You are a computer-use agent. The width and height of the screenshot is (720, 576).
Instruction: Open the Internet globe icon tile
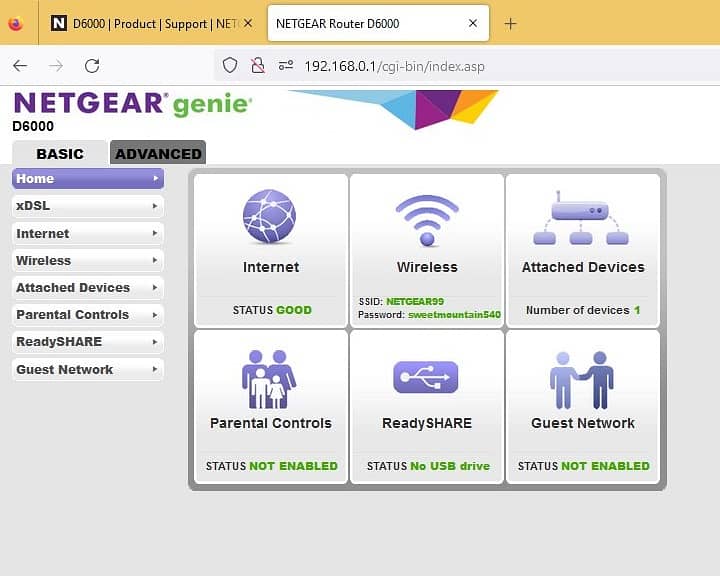pos(270,216)
